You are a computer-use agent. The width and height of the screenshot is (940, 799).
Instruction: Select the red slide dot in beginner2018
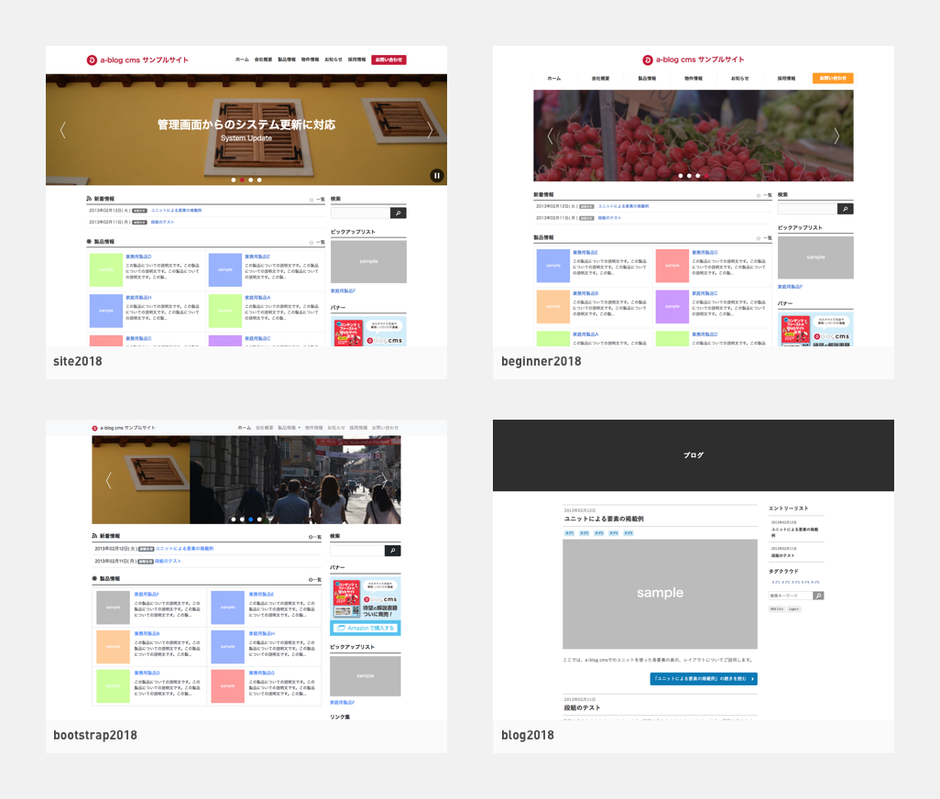pos(689,175)
